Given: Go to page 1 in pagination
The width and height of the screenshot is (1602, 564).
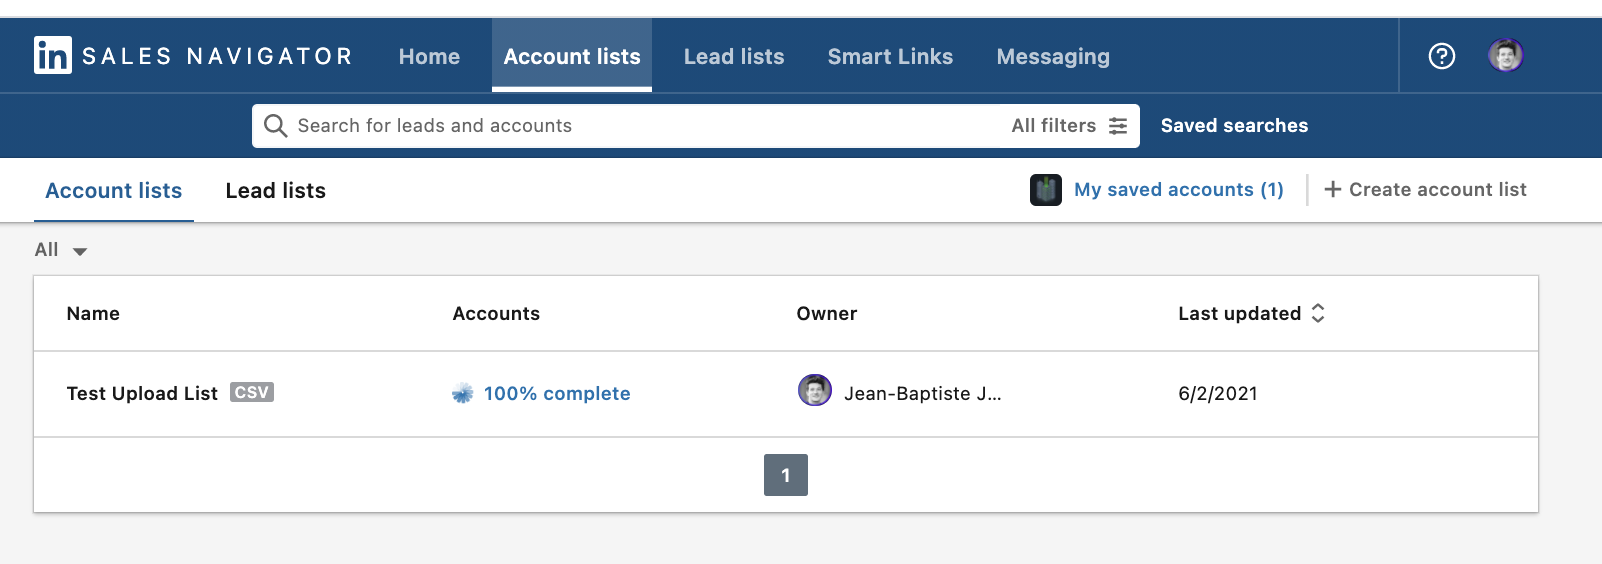Looking at the screenshot, I should [x=786, y=475].
